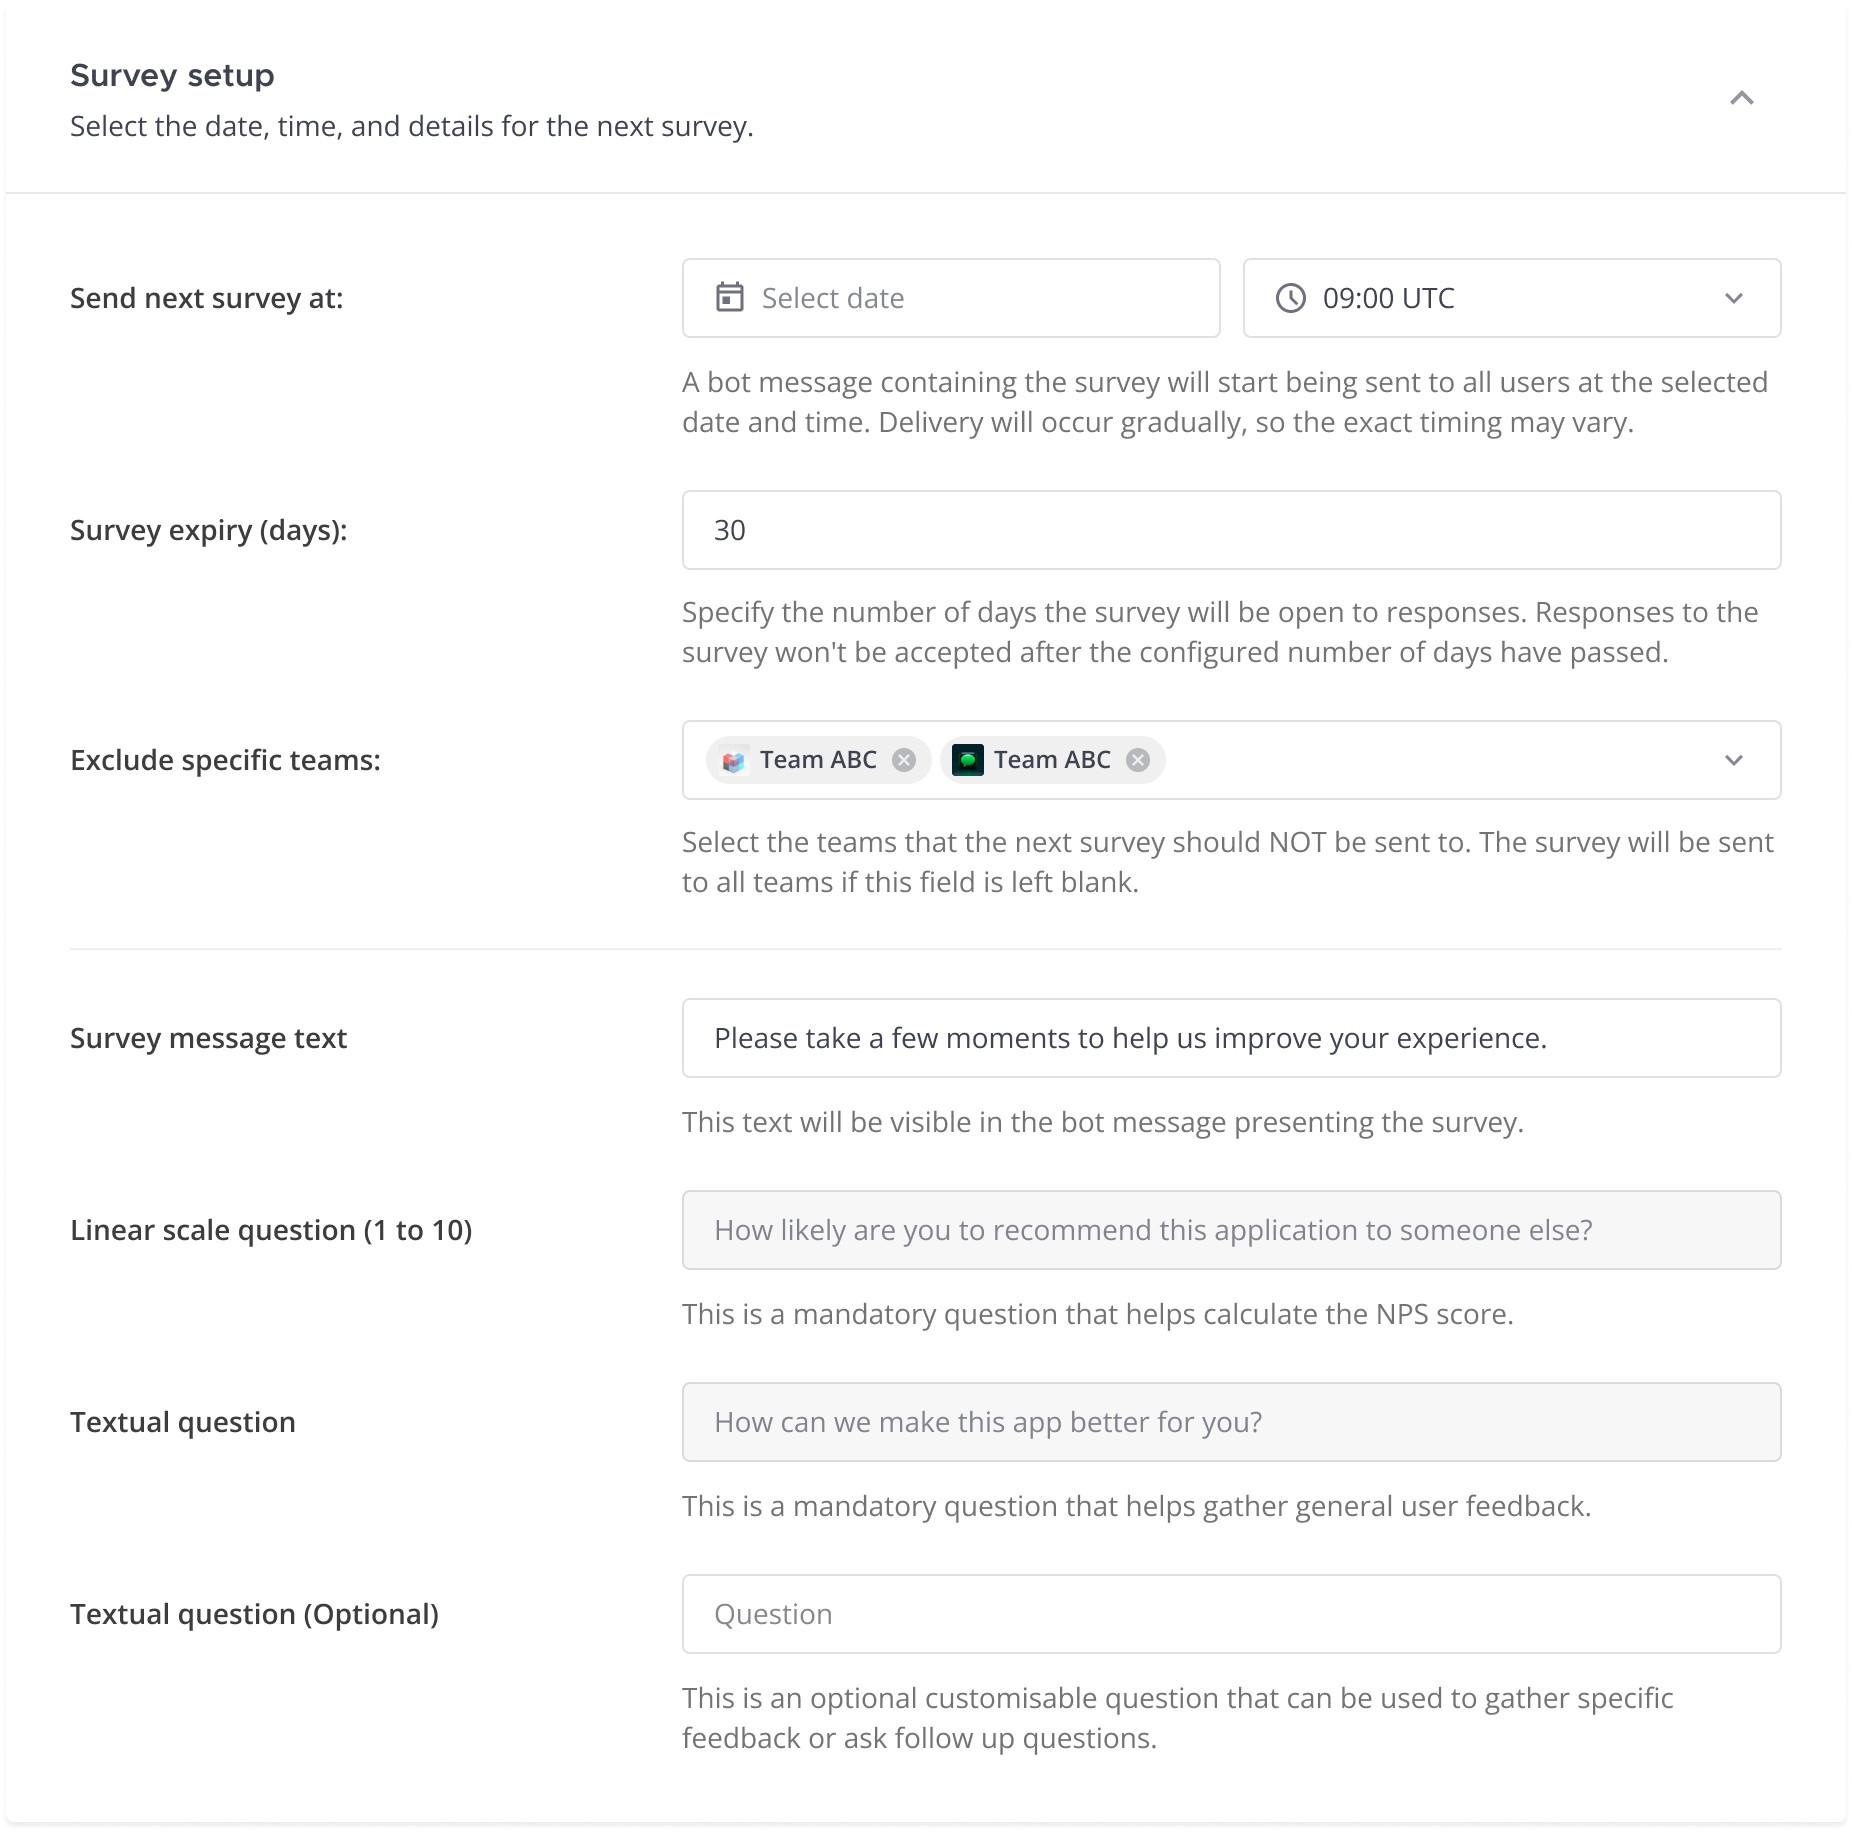Click the collapse chevron for the Survey setup section
This screenshot has height=1832, width=1852.
pyautogui.click(x=1741, y=99)
